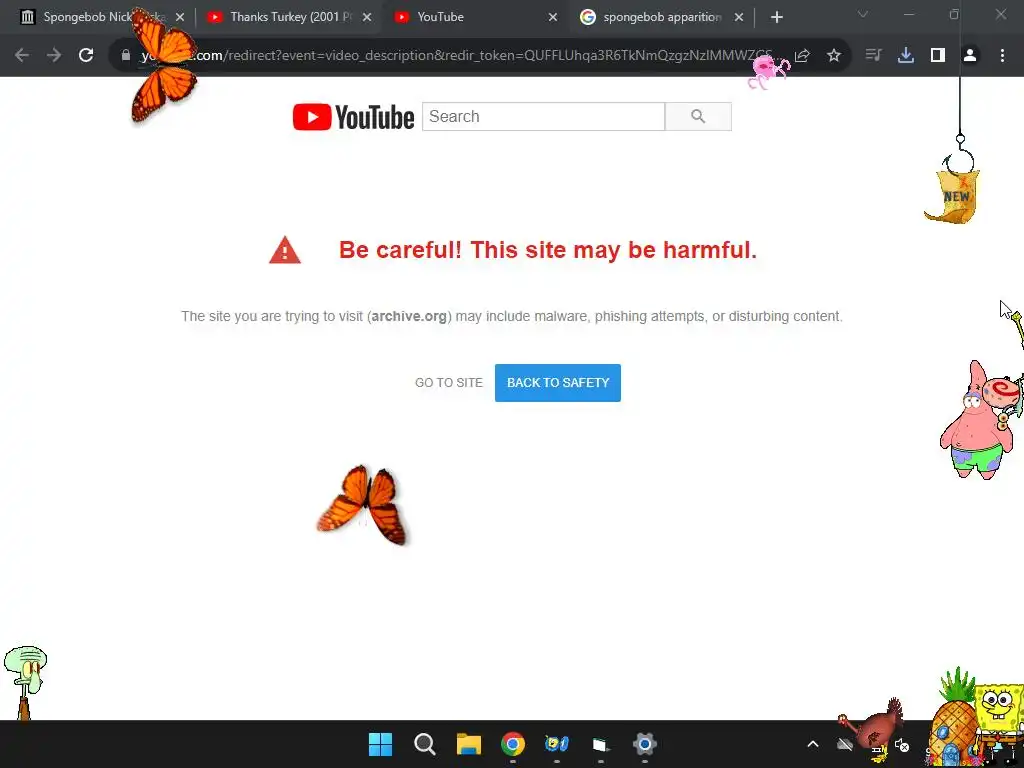
Task: Click the archive.org bold text in warning
Action: point(409,316)
